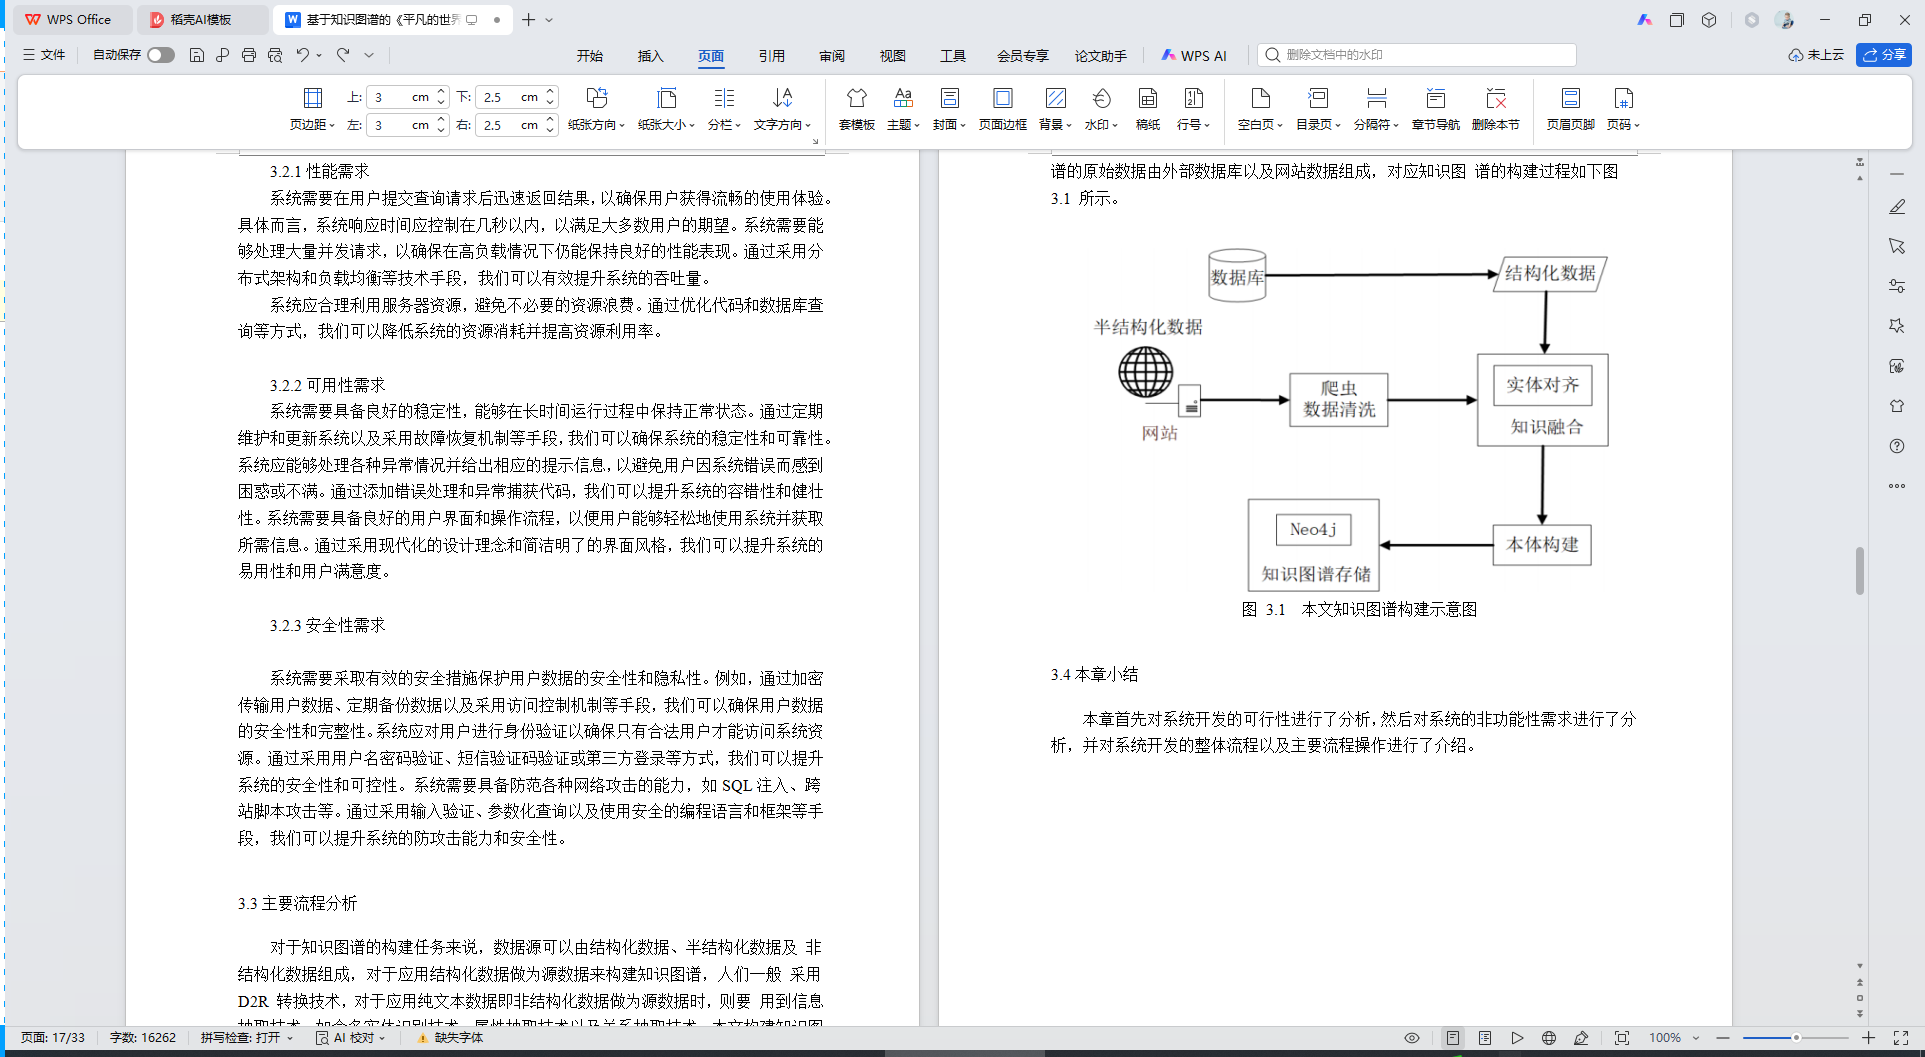Screen dimensions: 1925x1057
Task: Open the 页面边框 page border tool
Action: coord(1002,108)
